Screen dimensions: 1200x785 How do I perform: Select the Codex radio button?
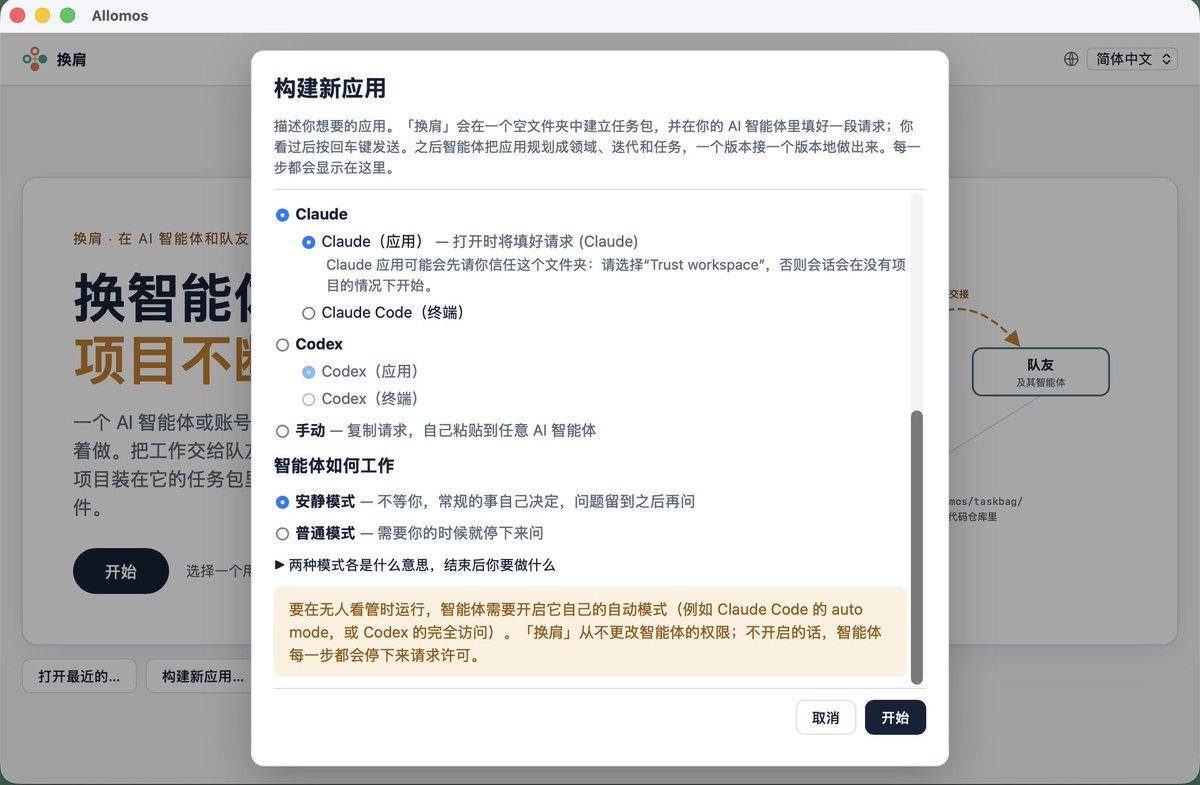point(282,344)
